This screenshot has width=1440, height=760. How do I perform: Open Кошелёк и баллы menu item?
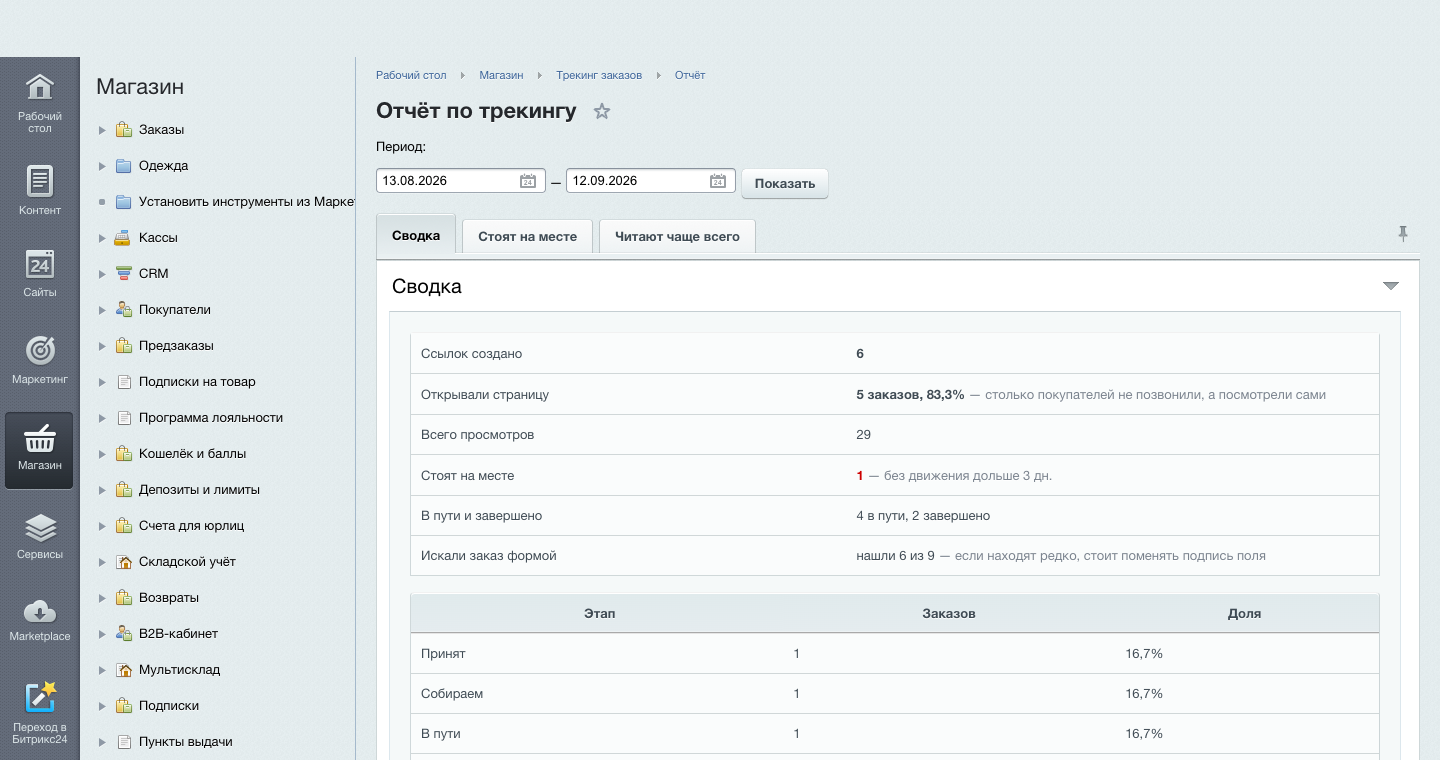(193, 454)
